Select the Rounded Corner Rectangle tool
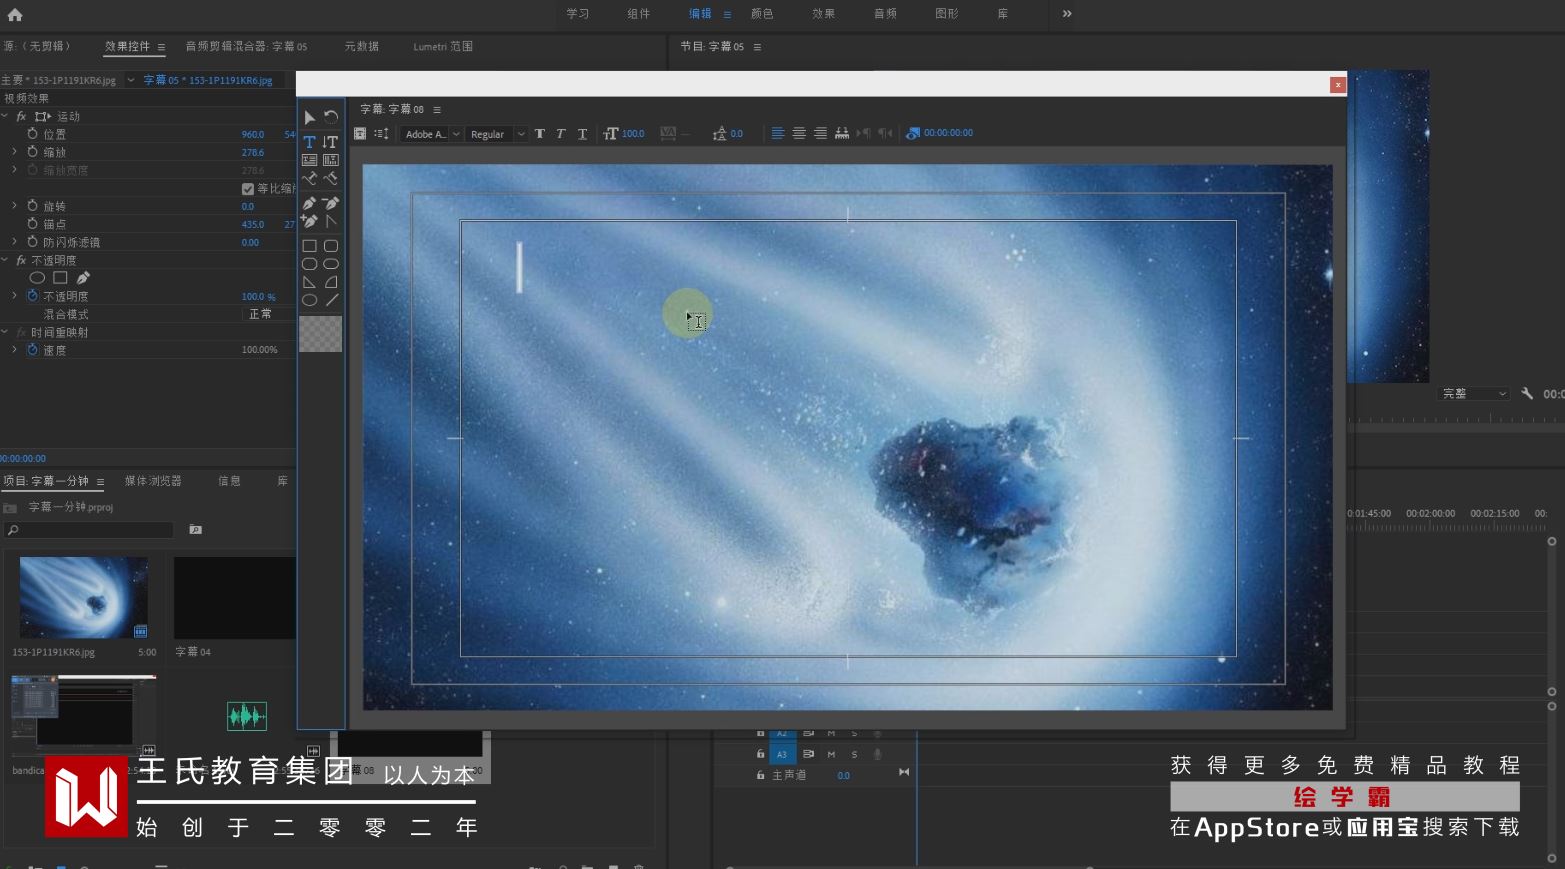Image resolution: width=1565 pixels, height=869 pixels. [331, 246]
